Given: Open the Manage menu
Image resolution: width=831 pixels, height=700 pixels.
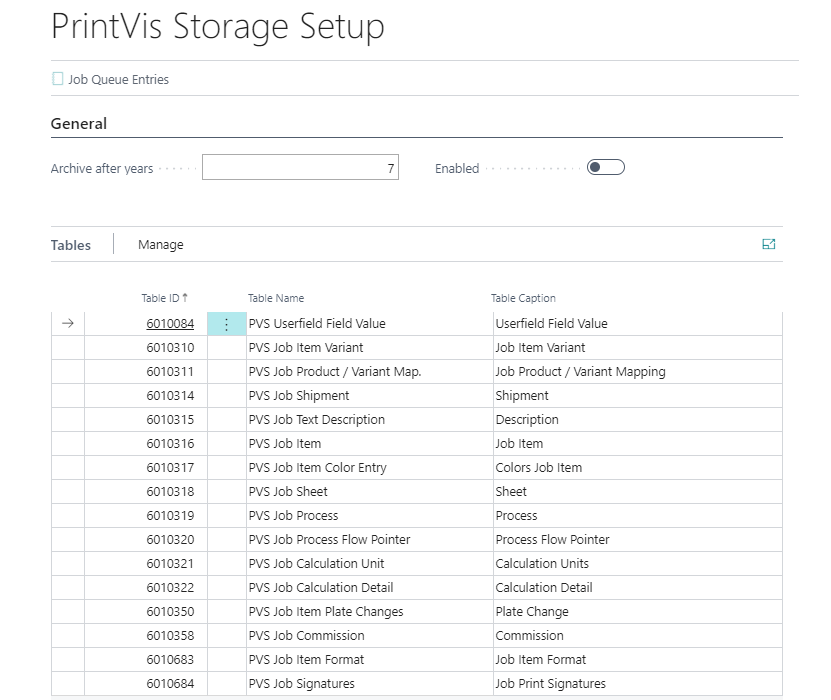Looking at the screenshot, I should [160, 245].
